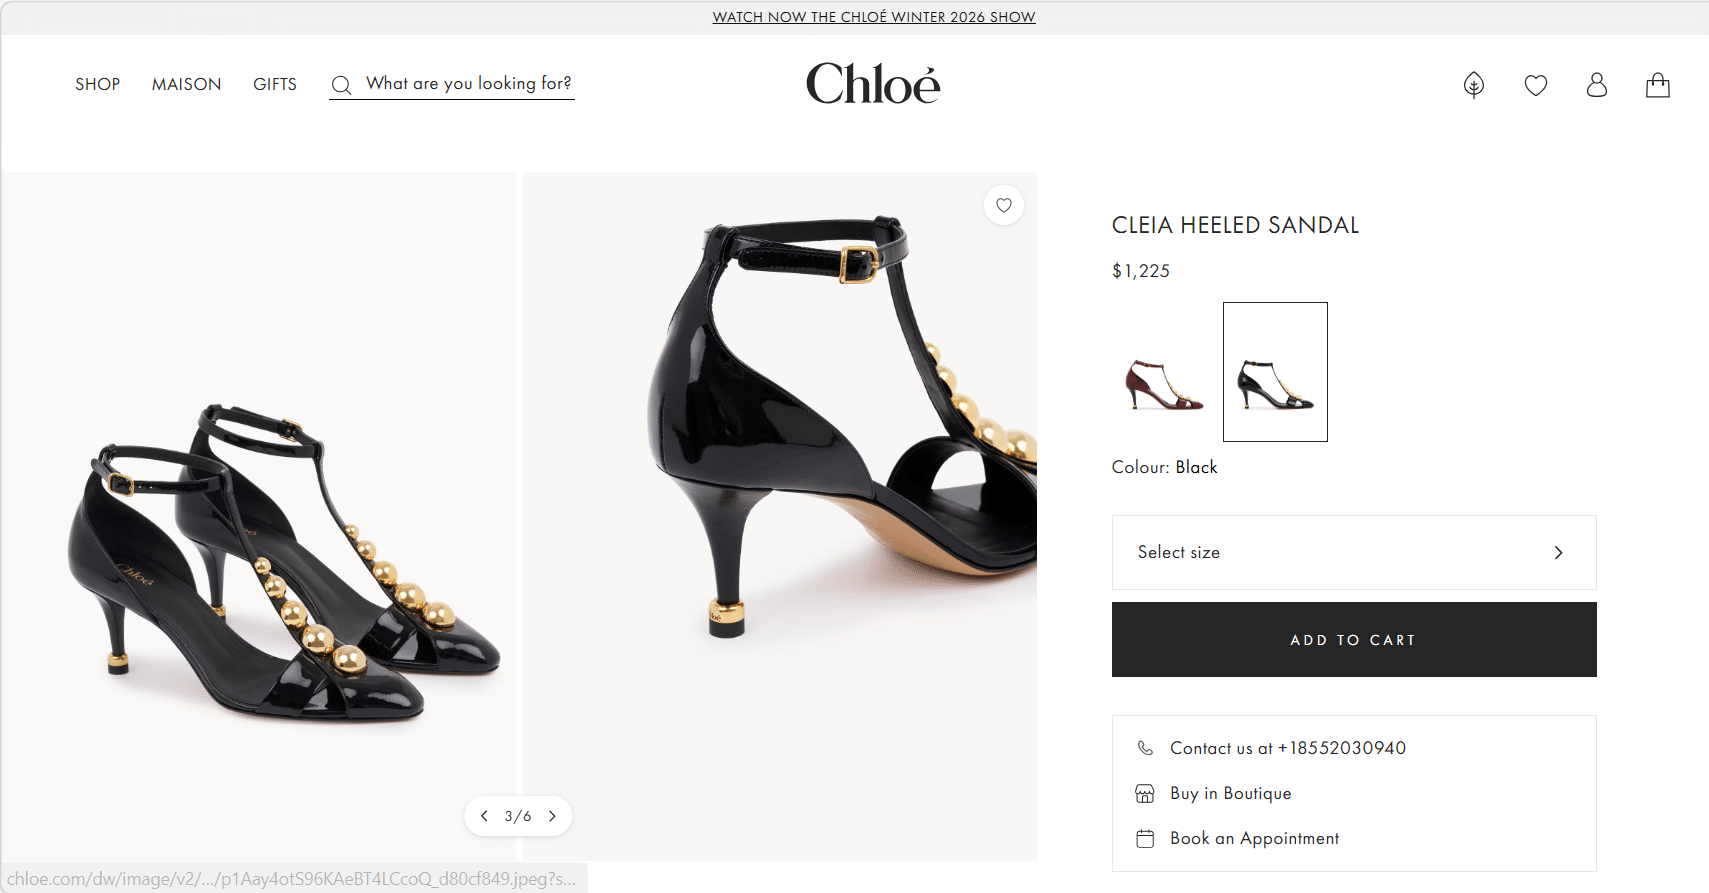
Task: Click the sustainability leaf icon
Action: coord(1473,85)
